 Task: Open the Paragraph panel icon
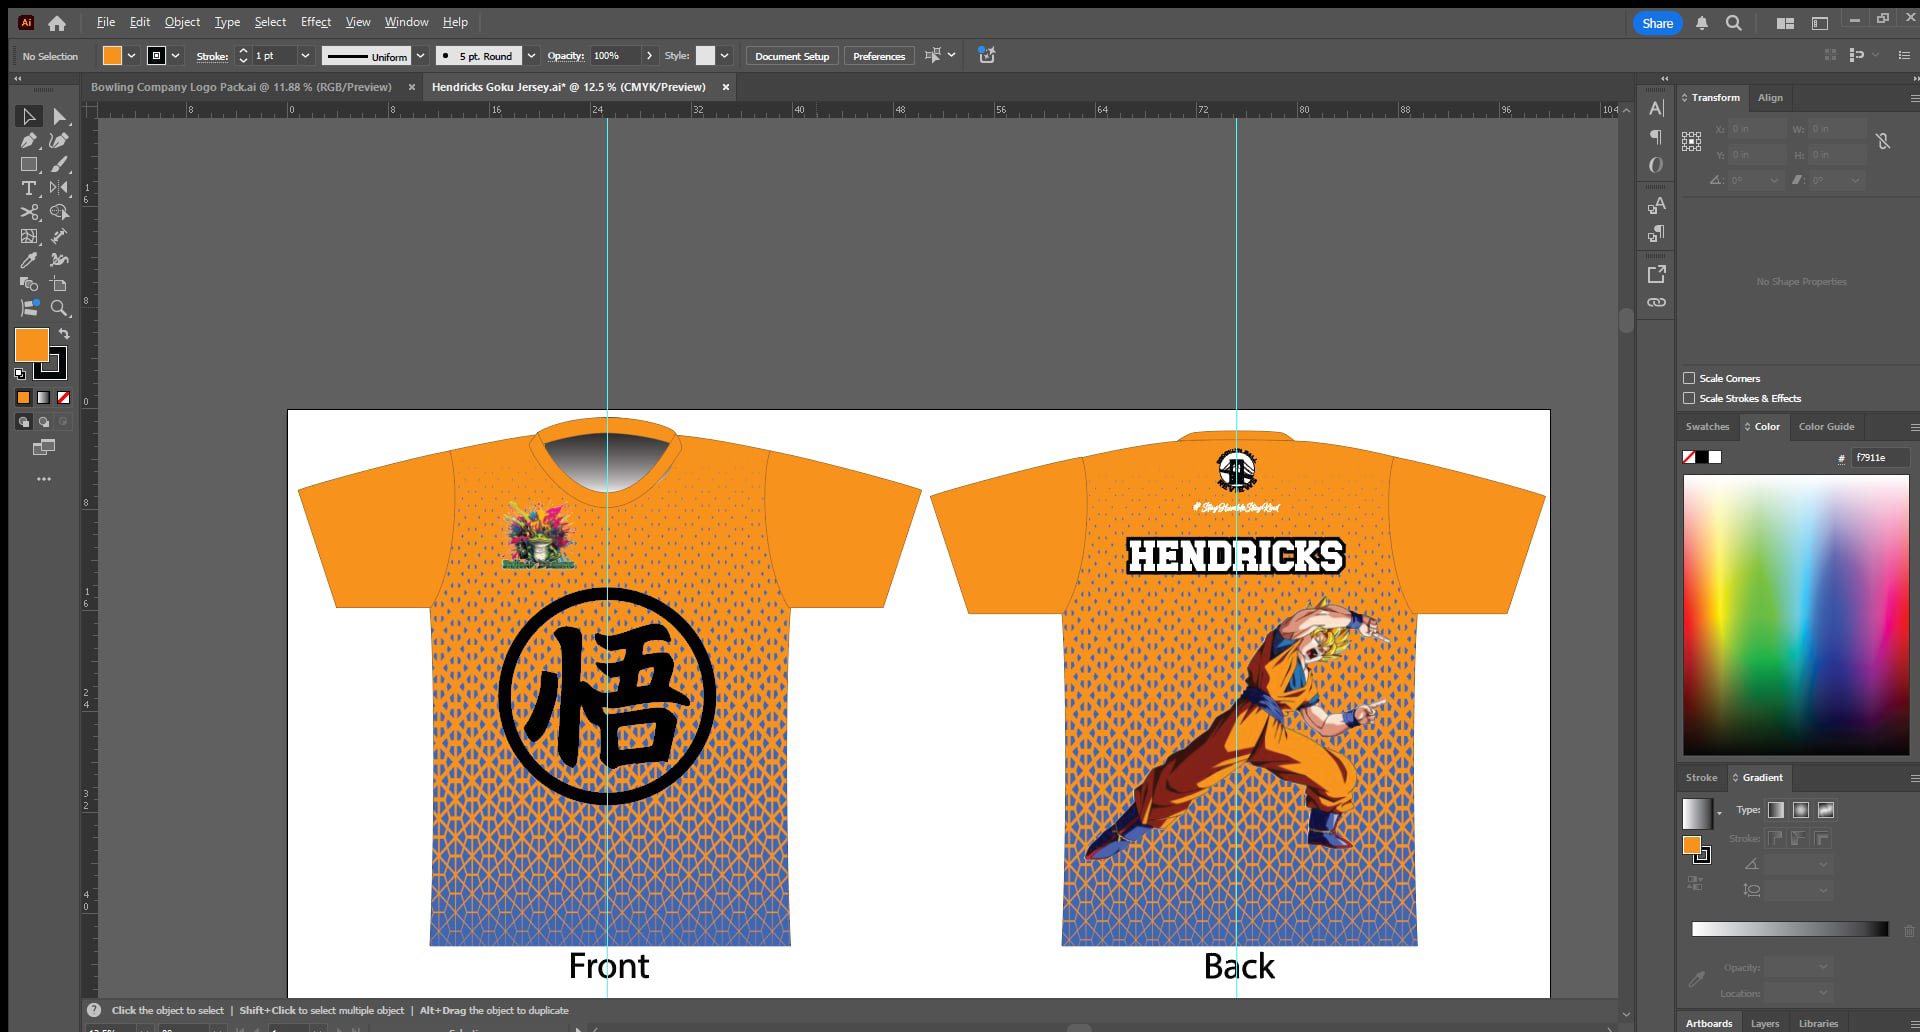click(1656, 136)
